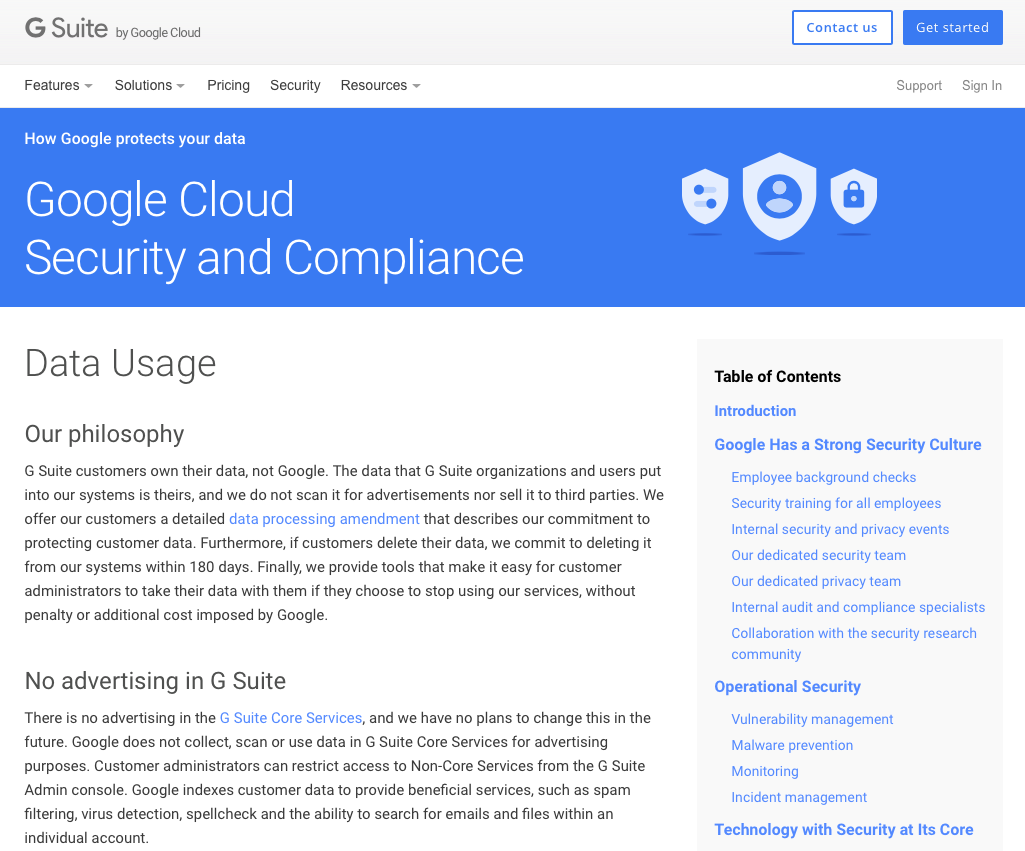Click the Get started button
This screenshot has width=1025, height=851.
tap(952, 27)
